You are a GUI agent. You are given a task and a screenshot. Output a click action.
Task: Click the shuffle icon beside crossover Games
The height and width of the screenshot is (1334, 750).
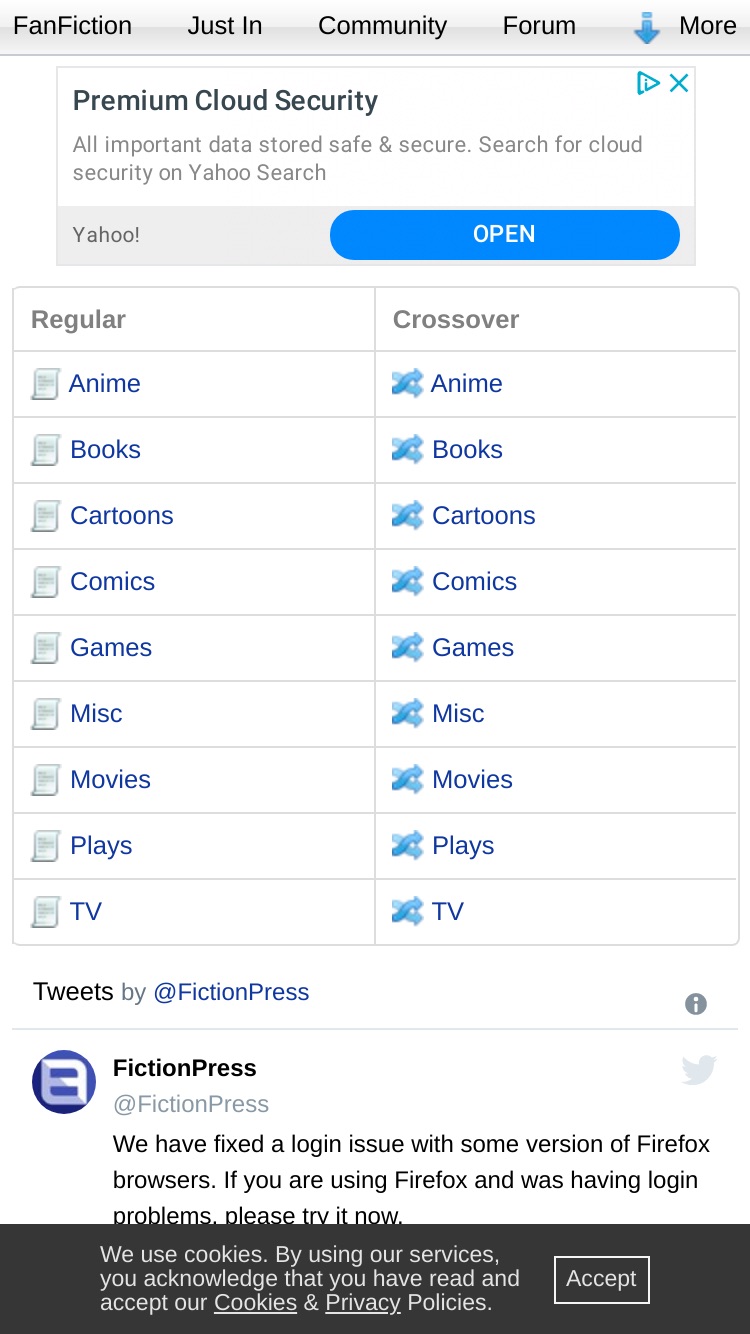pyautogui.click(x=407, y=647)
